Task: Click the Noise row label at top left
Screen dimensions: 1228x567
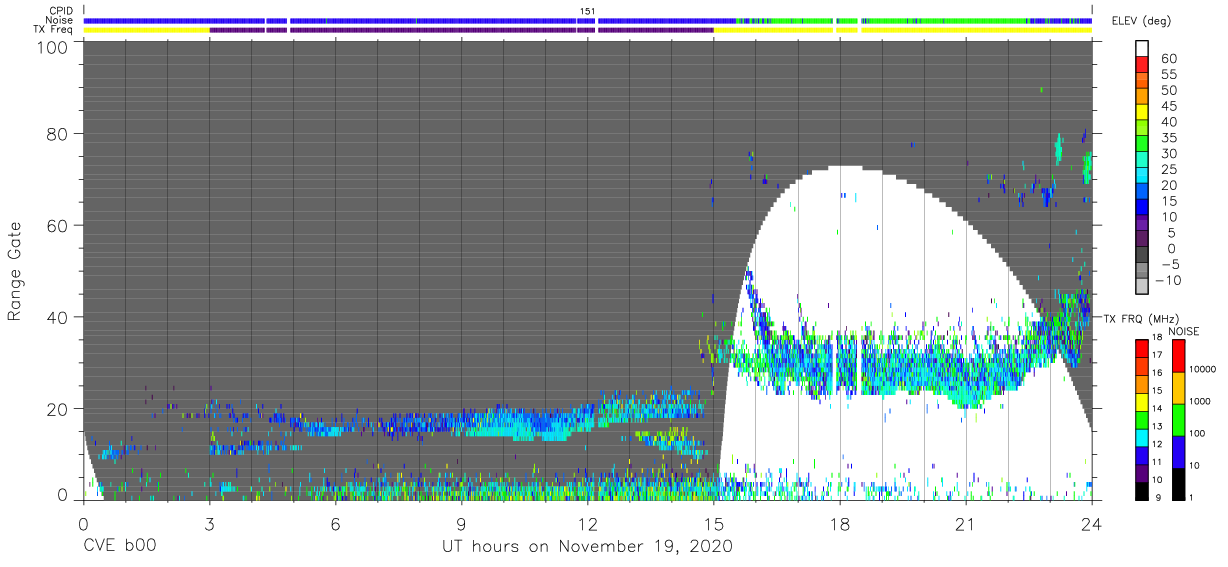Action: [x=61, y=20]
